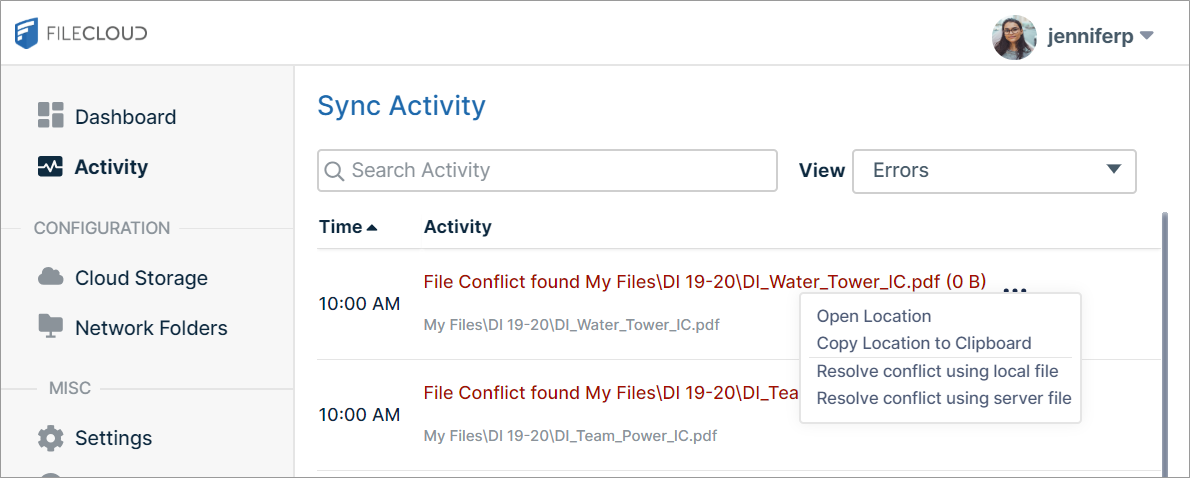Click the Network Folders folder icon
The height and width of the screenshot is (478, 1190).
pyautogui.click(x=50, y=326)
